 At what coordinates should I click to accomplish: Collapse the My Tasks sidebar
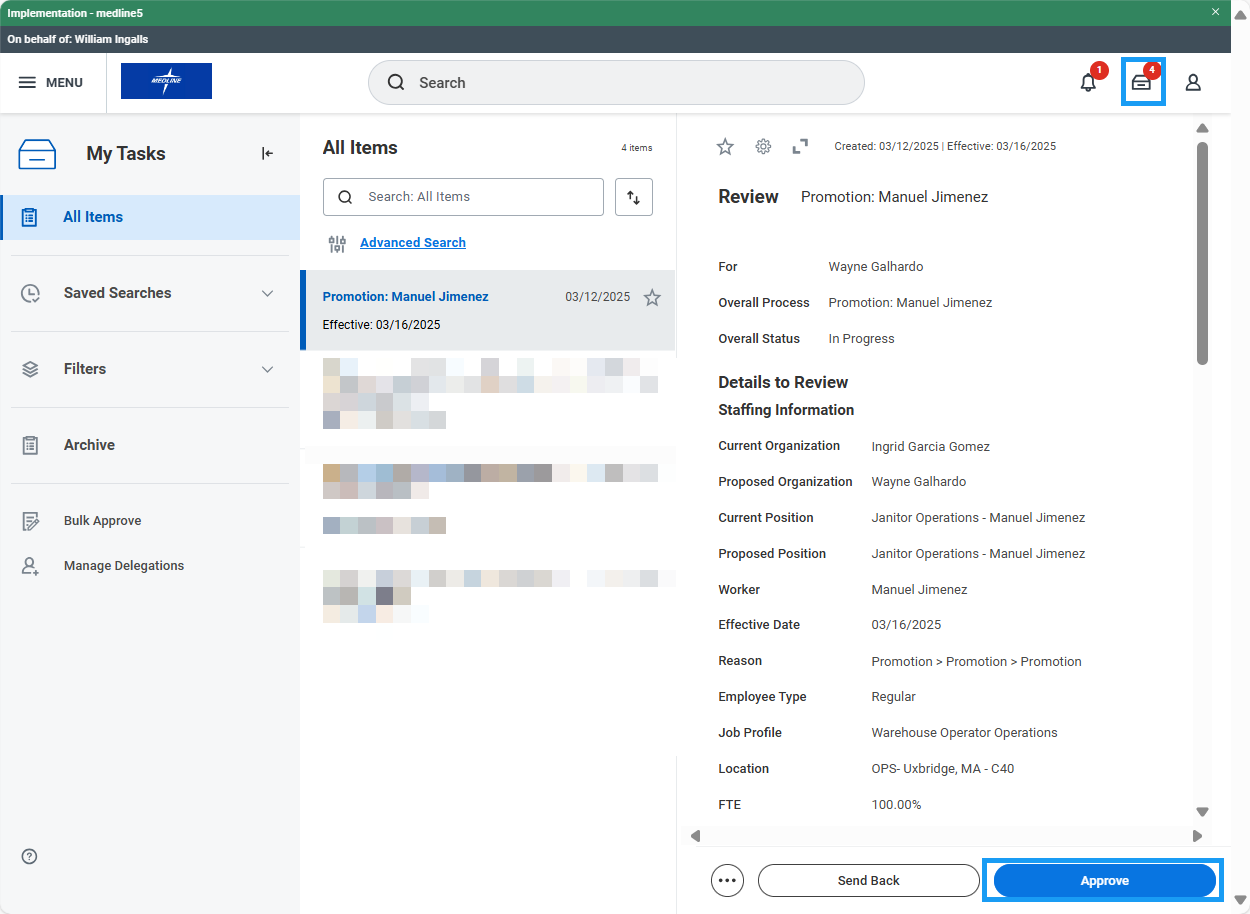point(266,153)
